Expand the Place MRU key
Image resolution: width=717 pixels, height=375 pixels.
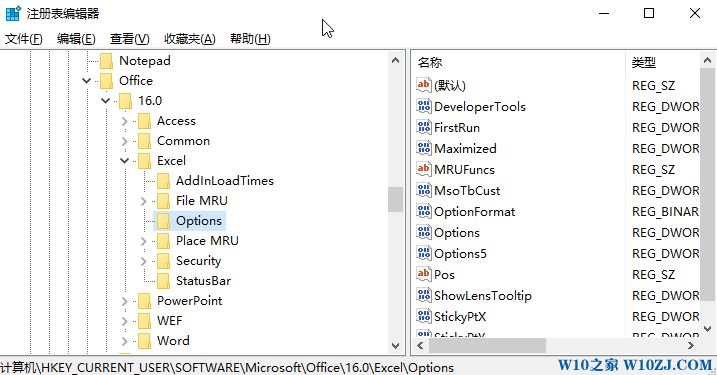click(143, 241)
